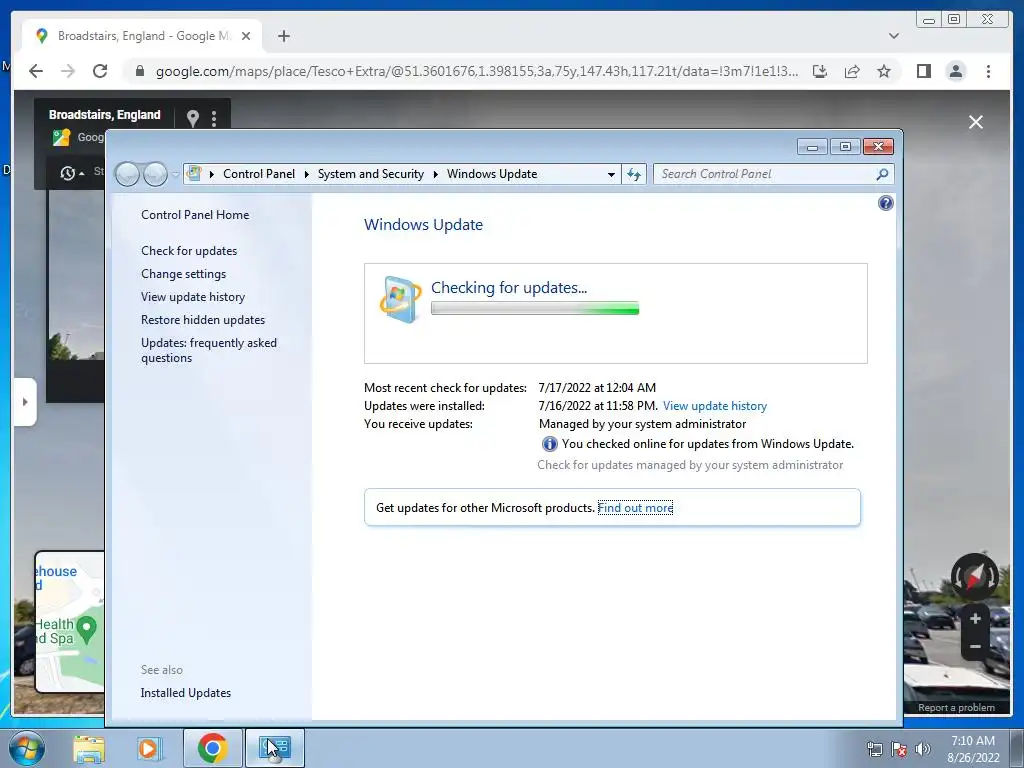The width and height of the screenshot is (1024, 768).
Task: Zoom in on Street View
Action: pos(975,618)
